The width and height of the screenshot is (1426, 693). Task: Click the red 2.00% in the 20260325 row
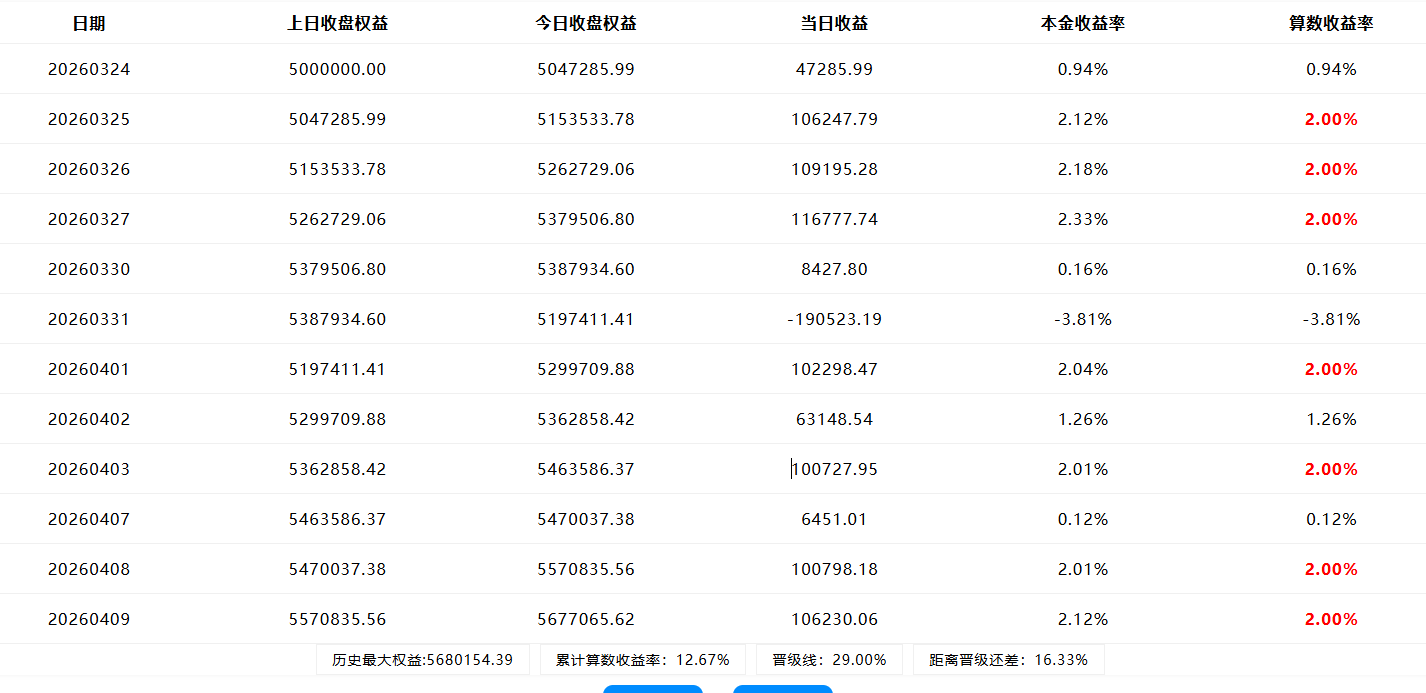(1330, 119)
